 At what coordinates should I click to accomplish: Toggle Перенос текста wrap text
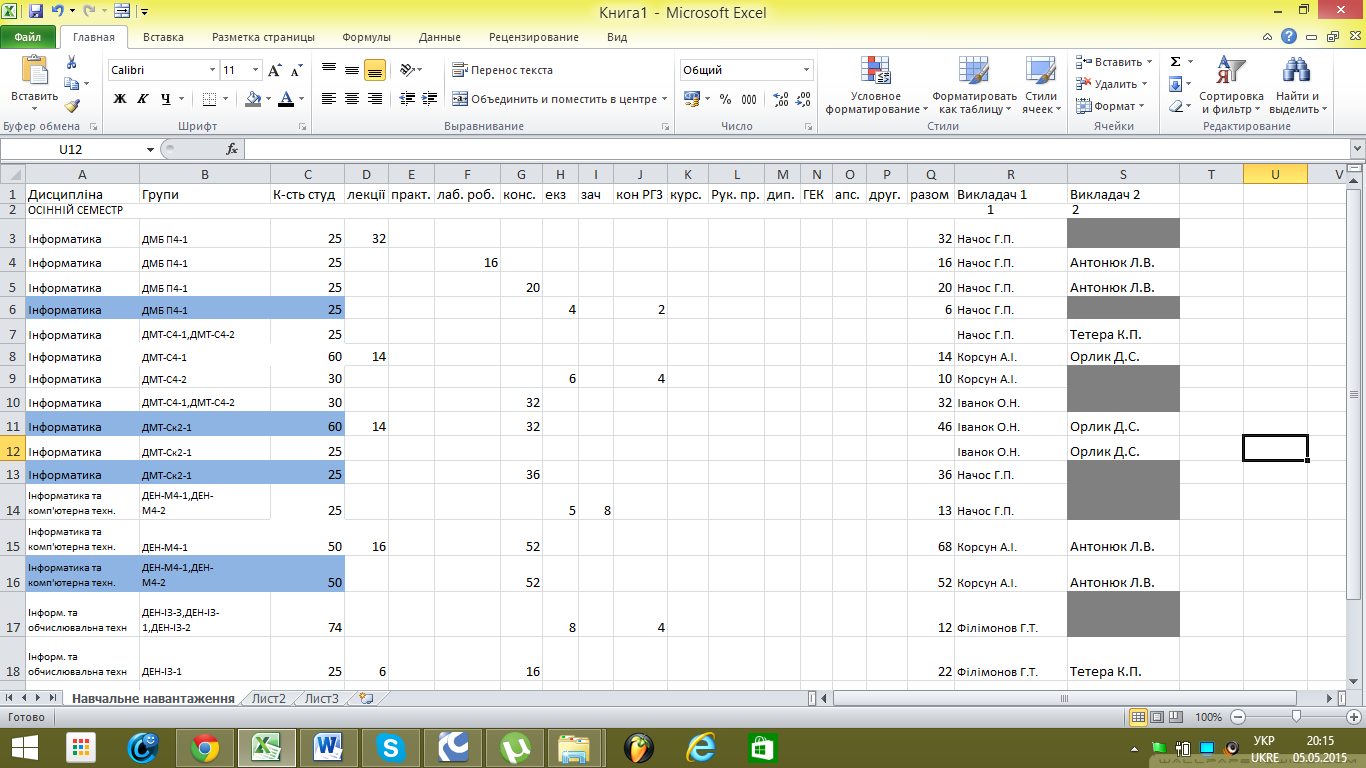pyautogui.click(x=503, y=70)
